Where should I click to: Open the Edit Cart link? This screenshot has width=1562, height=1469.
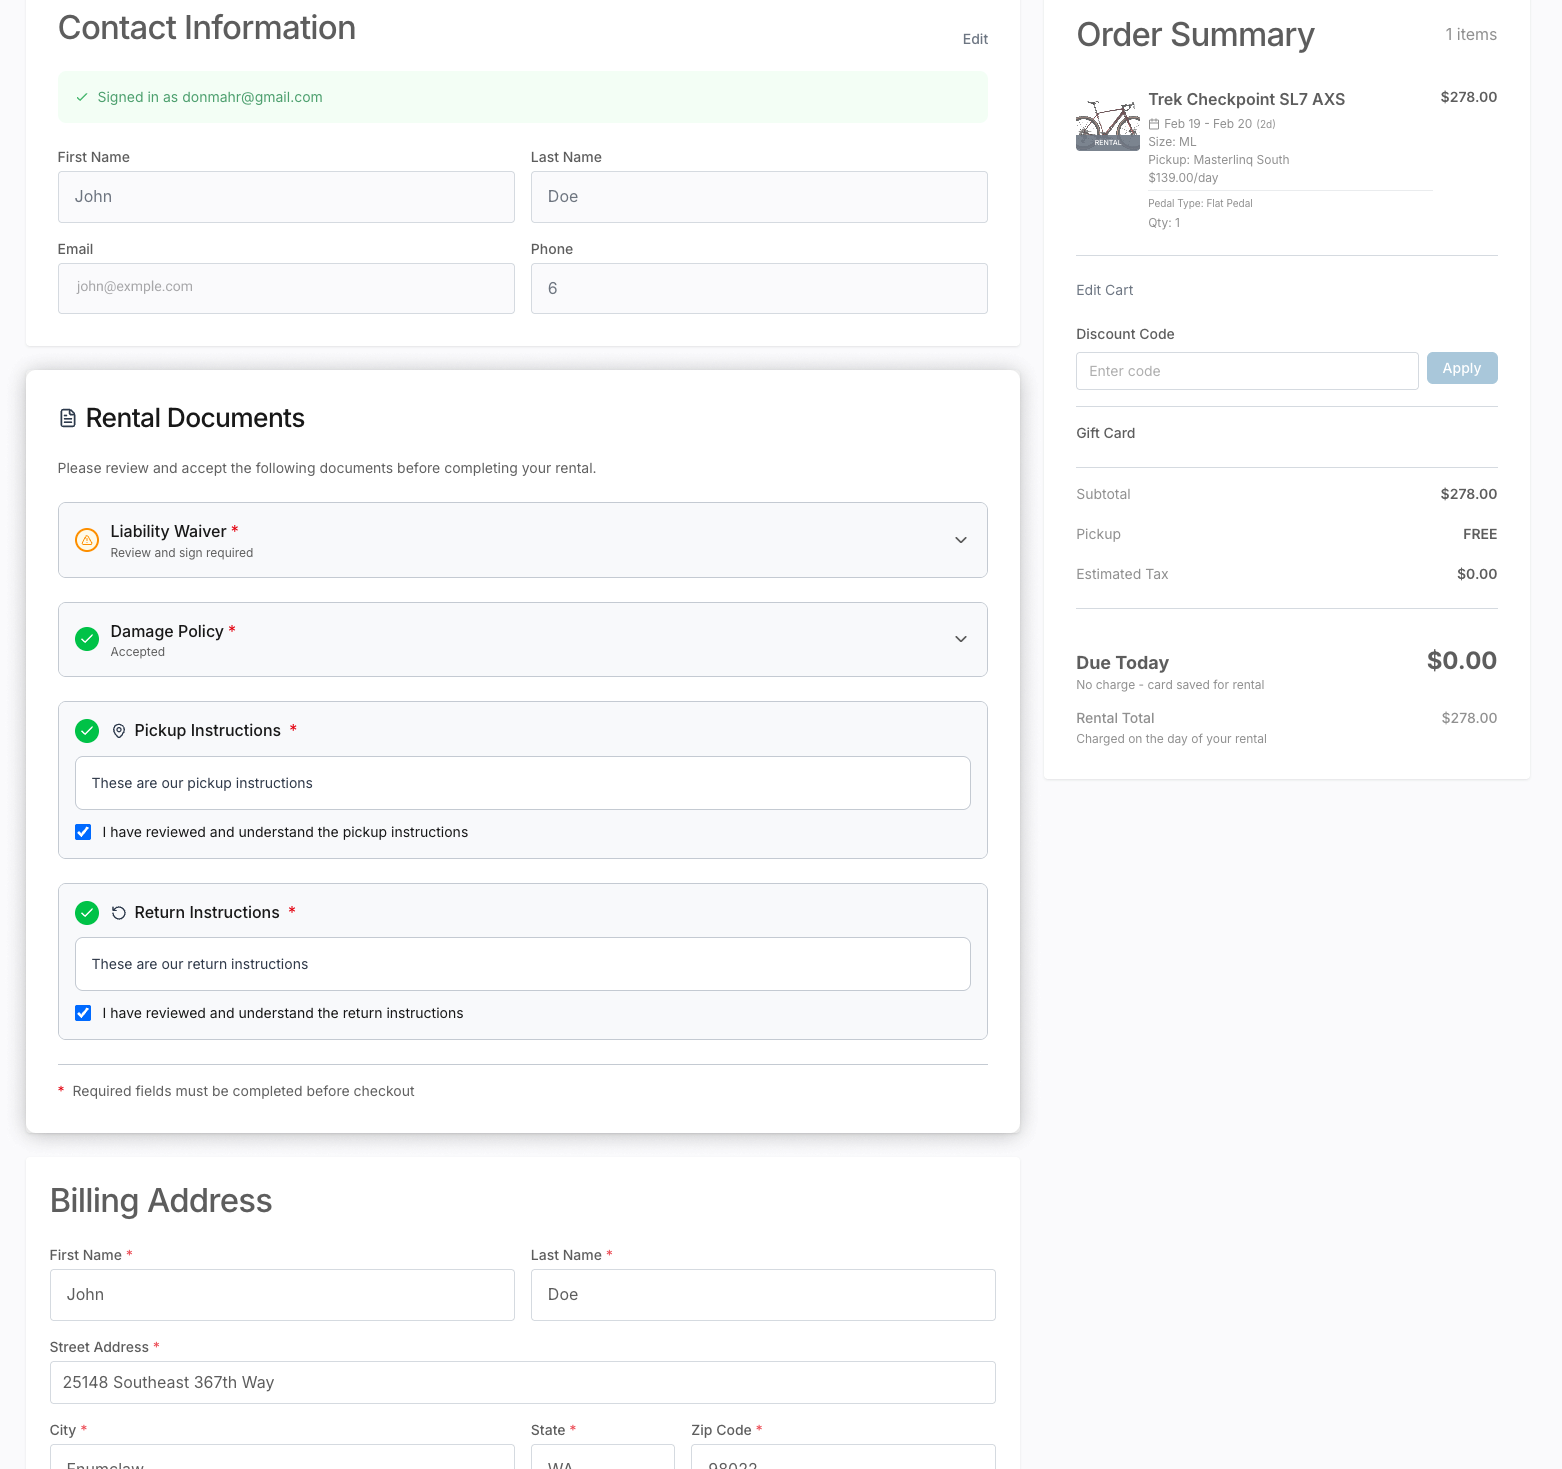click(1104, 290)
